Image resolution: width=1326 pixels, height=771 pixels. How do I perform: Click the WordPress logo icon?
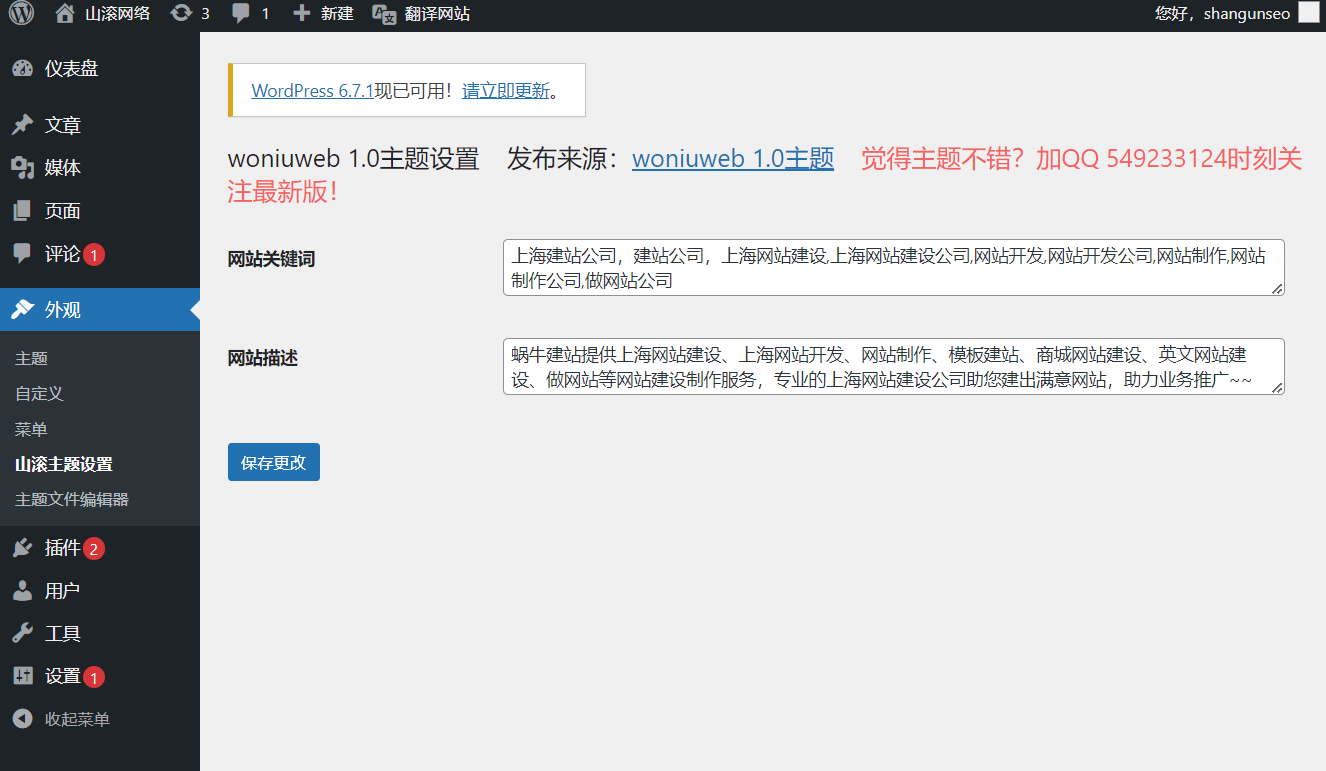(x=21, y=13)
